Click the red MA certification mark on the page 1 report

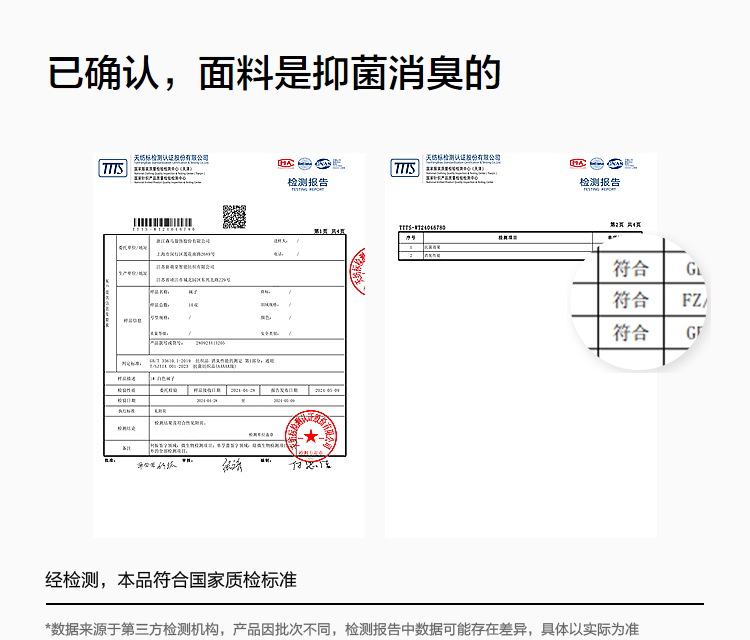[x=286, y=164]
